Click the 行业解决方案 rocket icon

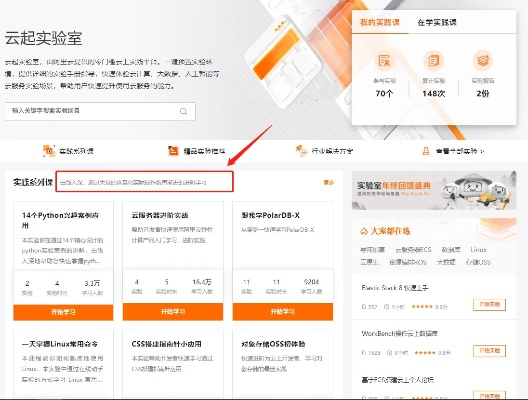click(301, 151)
